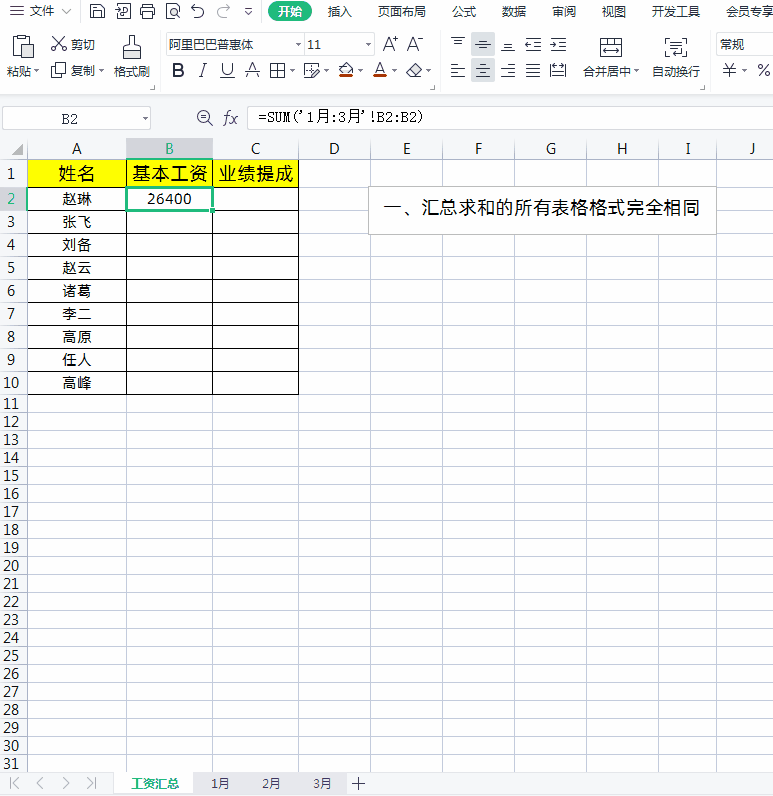Select column C header
The height and width of the screenshot is (796, 773).
click(255, 149)
